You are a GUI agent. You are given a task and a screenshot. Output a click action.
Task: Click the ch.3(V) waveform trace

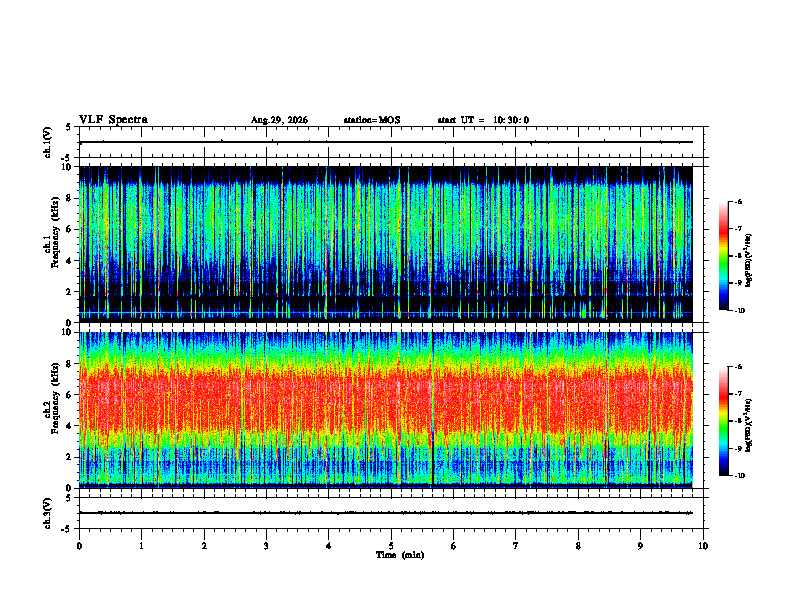click(386, 513)
